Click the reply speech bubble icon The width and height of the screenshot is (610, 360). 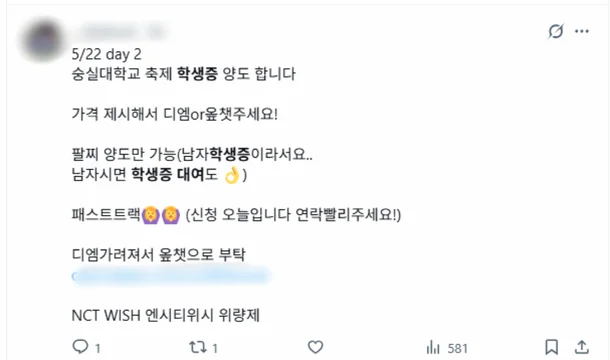(81, 346)
